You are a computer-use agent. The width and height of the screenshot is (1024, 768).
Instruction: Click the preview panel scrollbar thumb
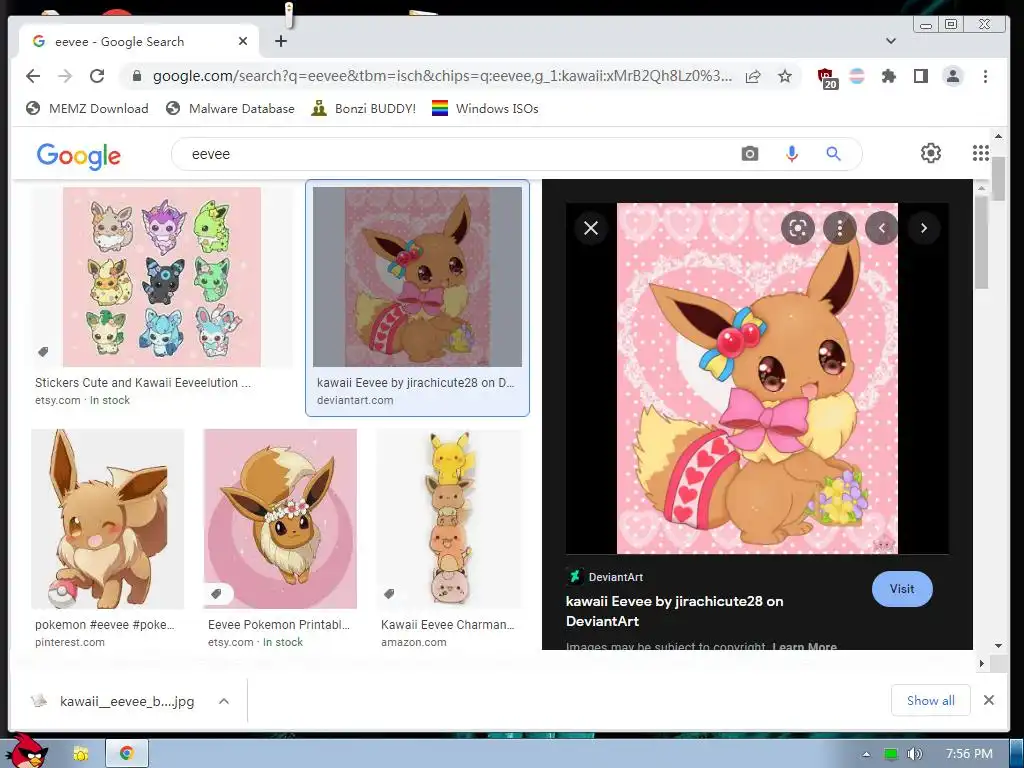click(x=981, y=242)
